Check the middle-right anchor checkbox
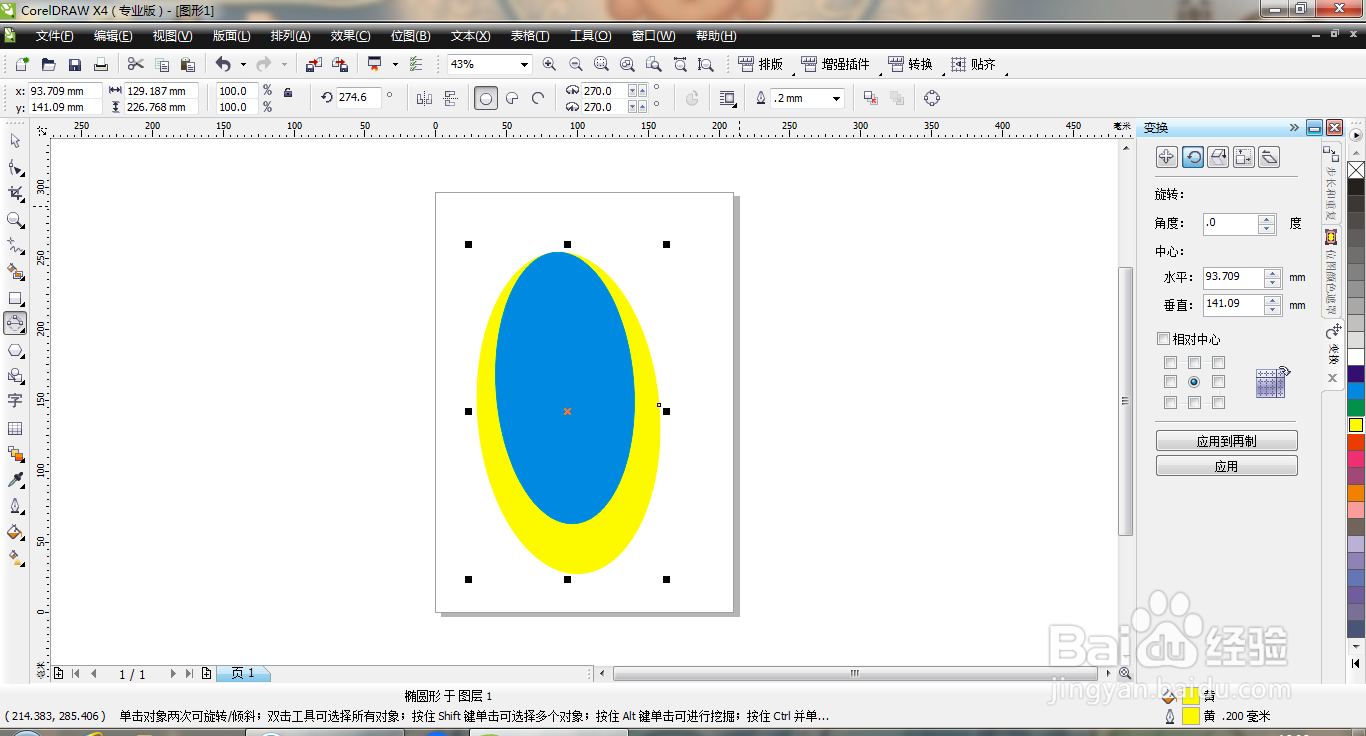The width and height of the screenshot is (1366, 736). pos(1218,382)
